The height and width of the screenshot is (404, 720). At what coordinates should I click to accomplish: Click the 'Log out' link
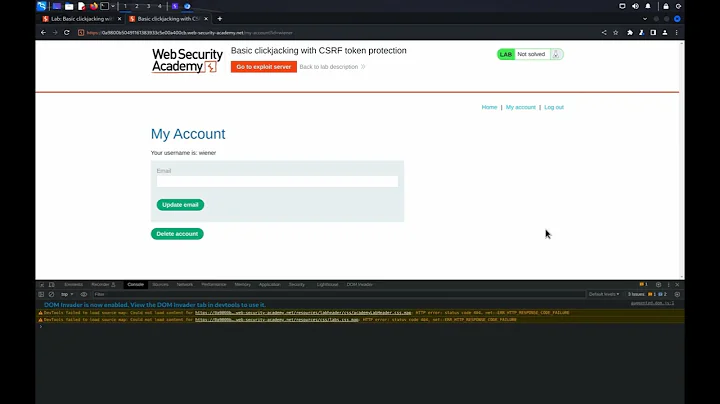click(554, 107)
